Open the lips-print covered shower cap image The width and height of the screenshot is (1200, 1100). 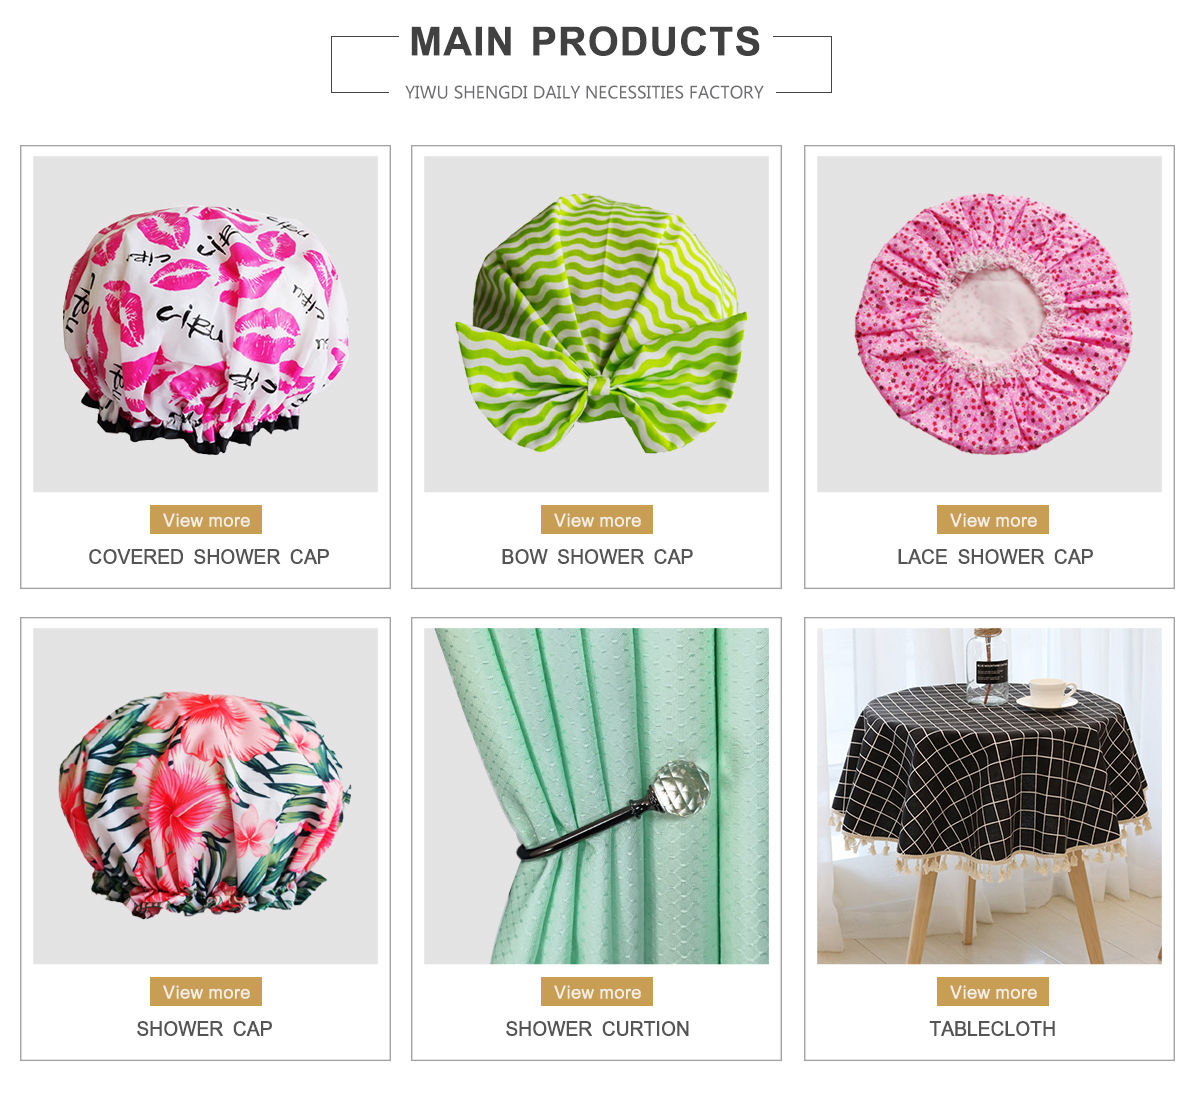point(205,324)
